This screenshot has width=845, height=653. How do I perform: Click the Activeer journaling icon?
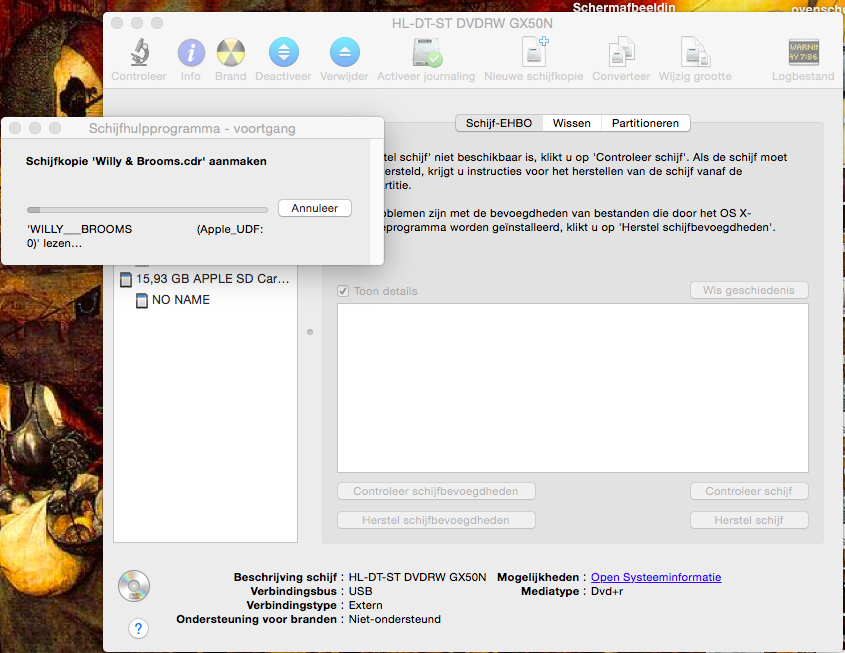(x=428, y=52)
